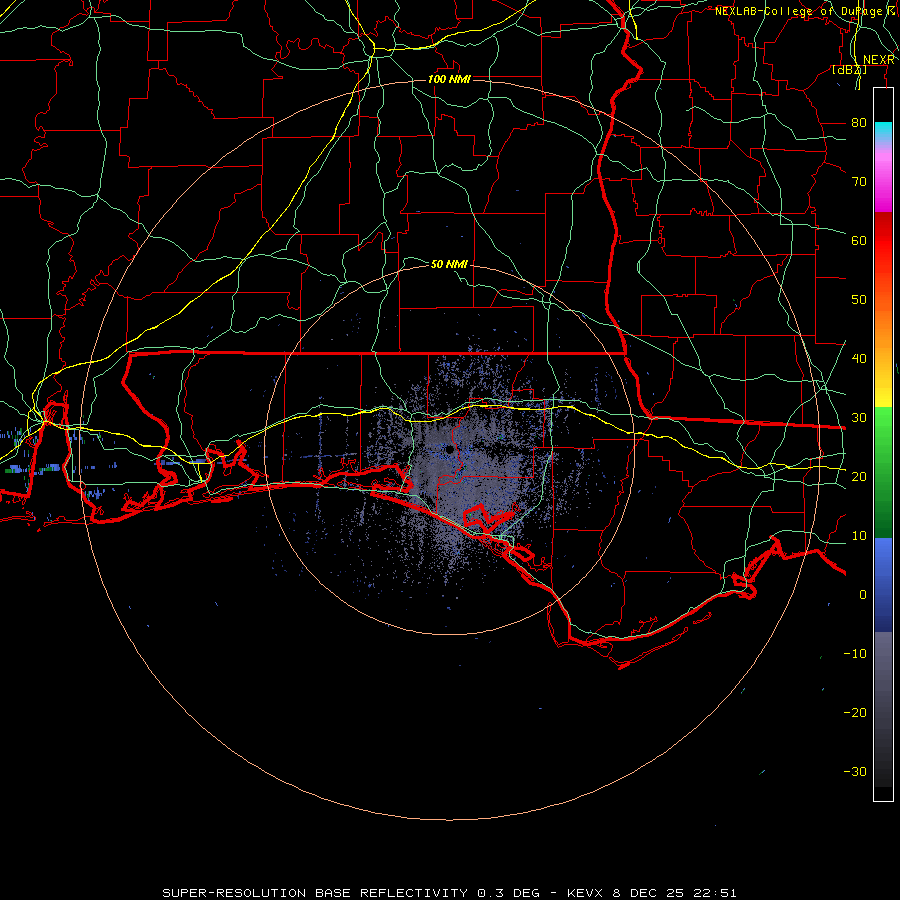Click the blue band of the reflectivity color bar

[x=883, y=584]
